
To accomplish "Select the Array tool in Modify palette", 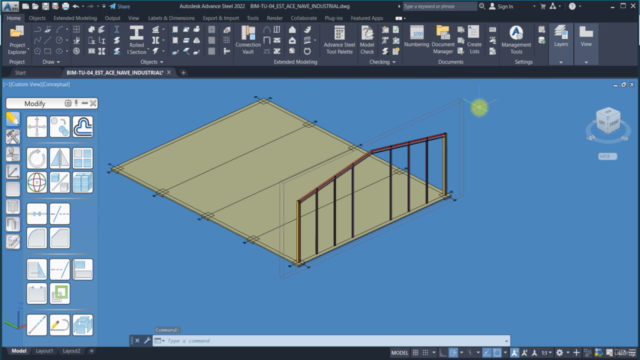I will click(x=83, y=158).
